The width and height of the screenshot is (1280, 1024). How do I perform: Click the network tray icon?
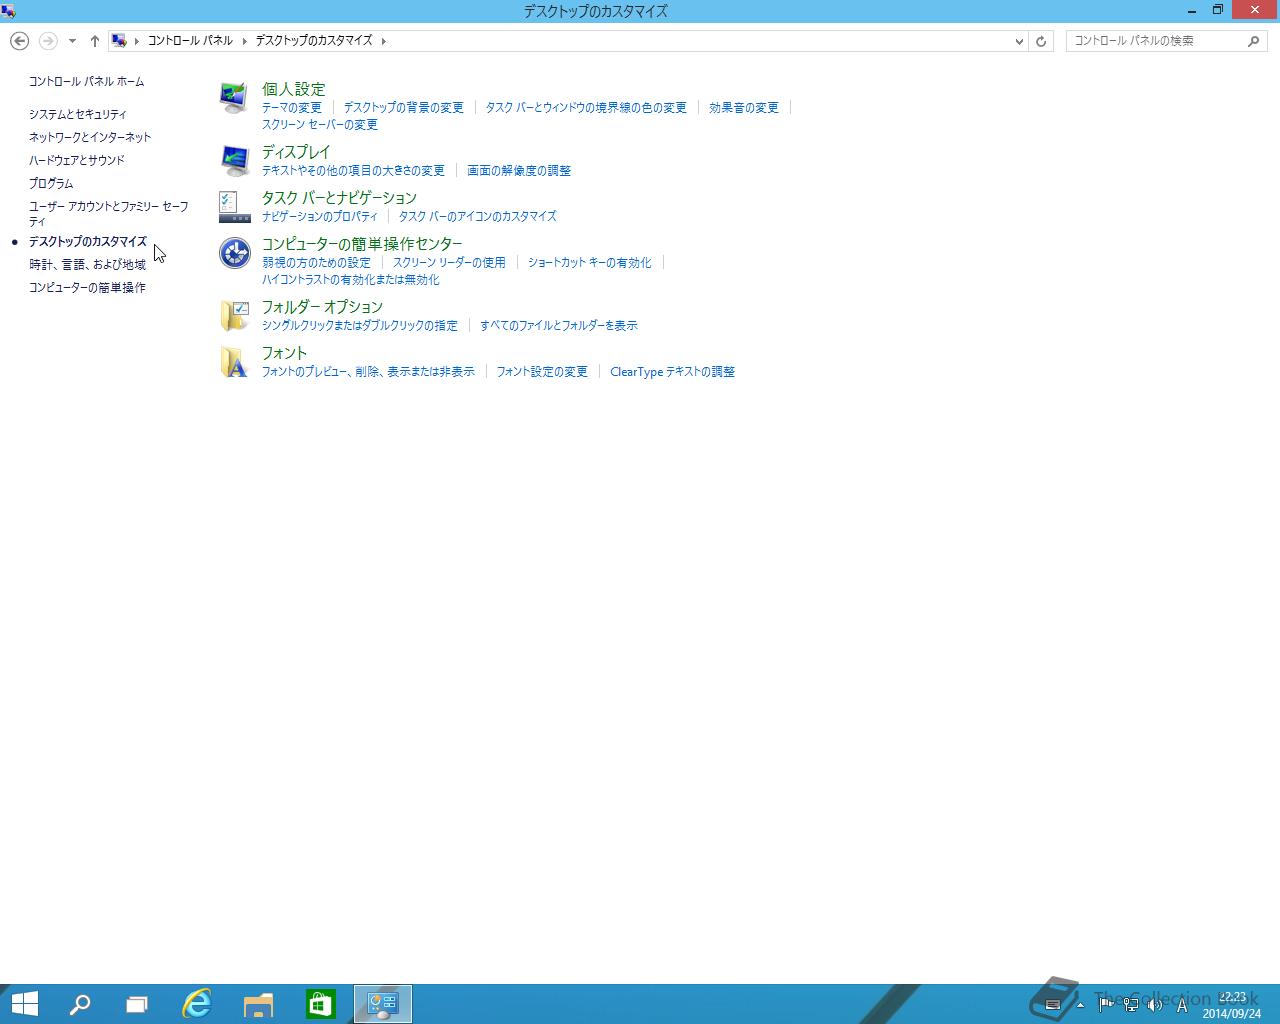[x=1131, y=1005]
